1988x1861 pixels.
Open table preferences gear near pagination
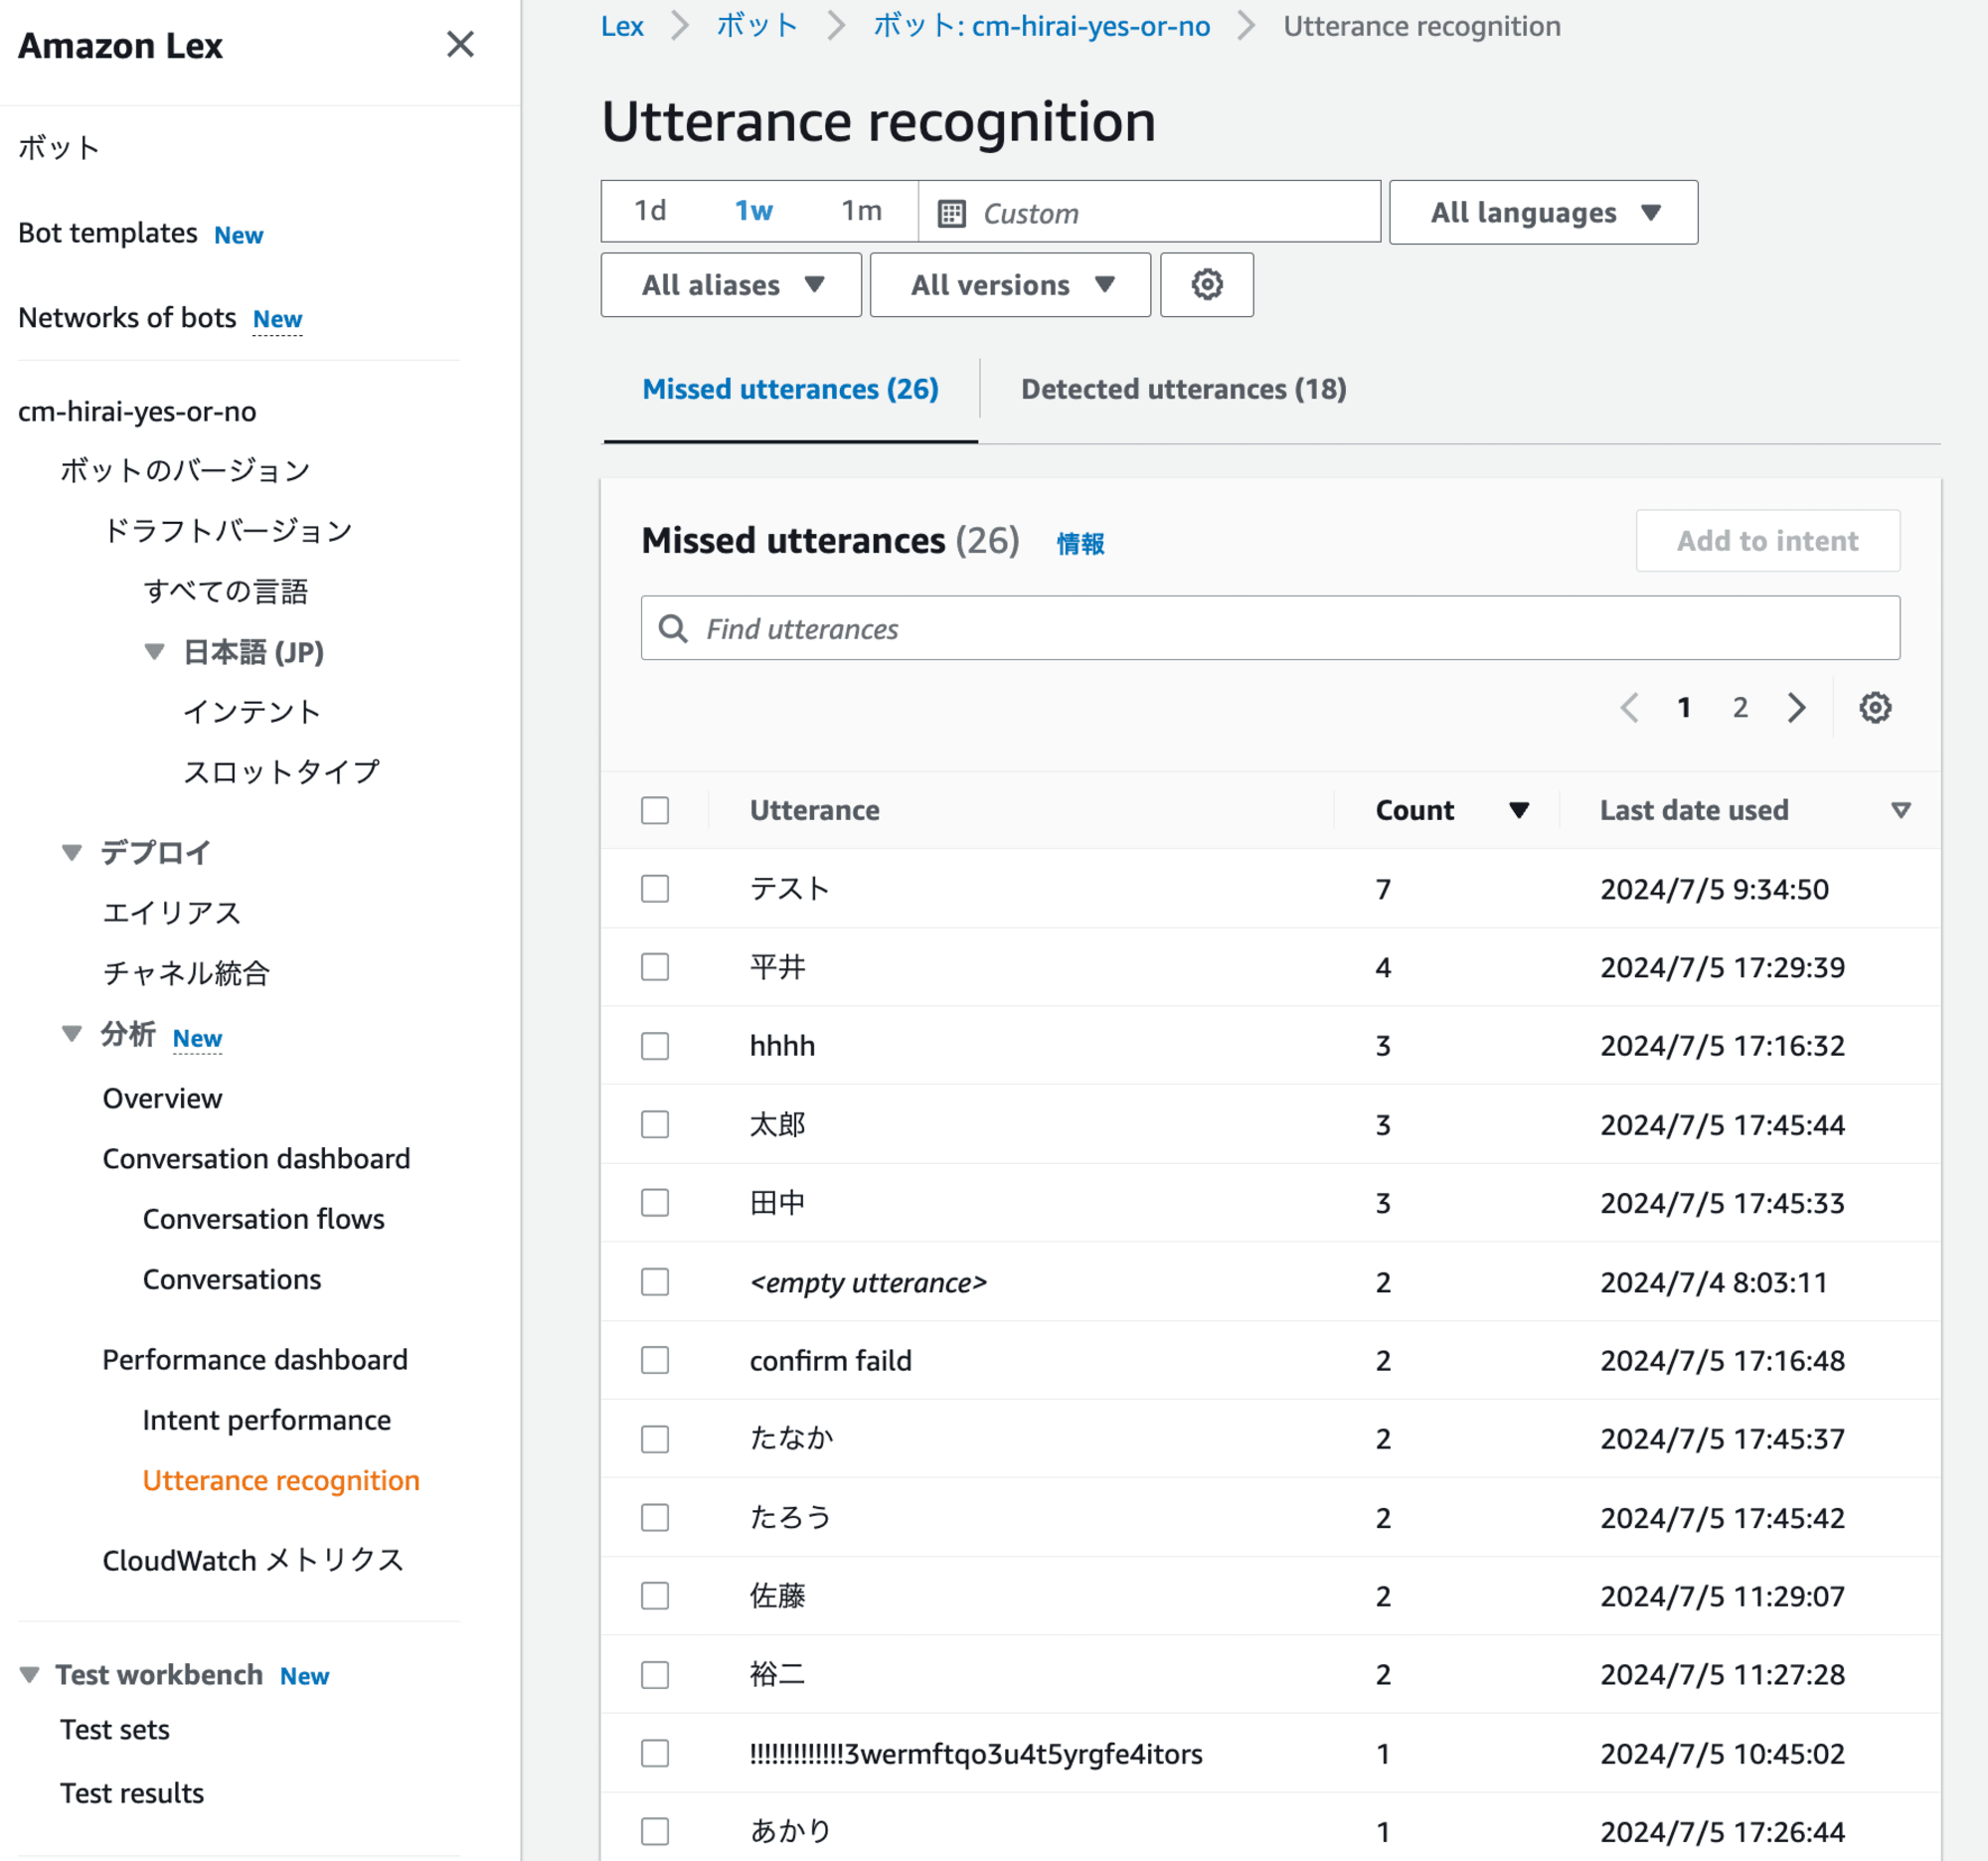coord(1875,708)
